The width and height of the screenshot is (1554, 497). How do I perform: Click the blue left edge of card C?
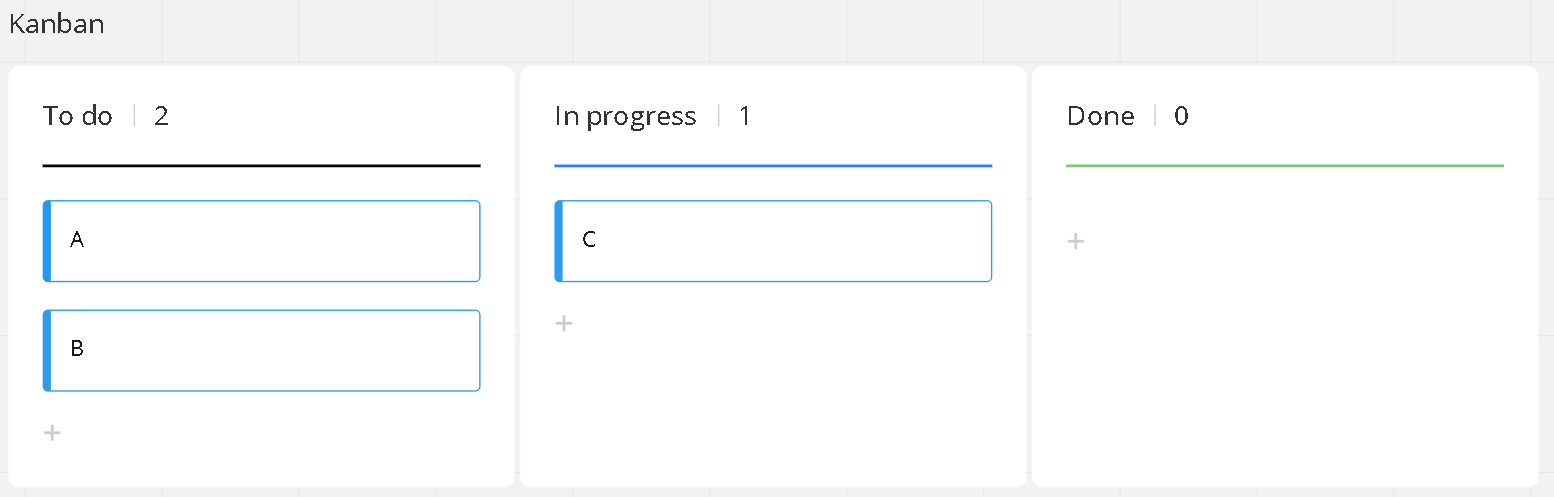[559, 241]
